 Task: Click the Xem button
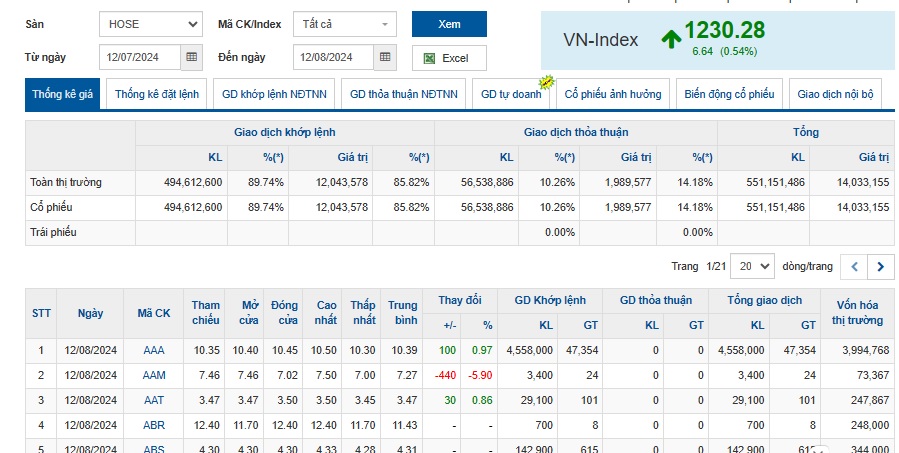[x=448, y=24]
